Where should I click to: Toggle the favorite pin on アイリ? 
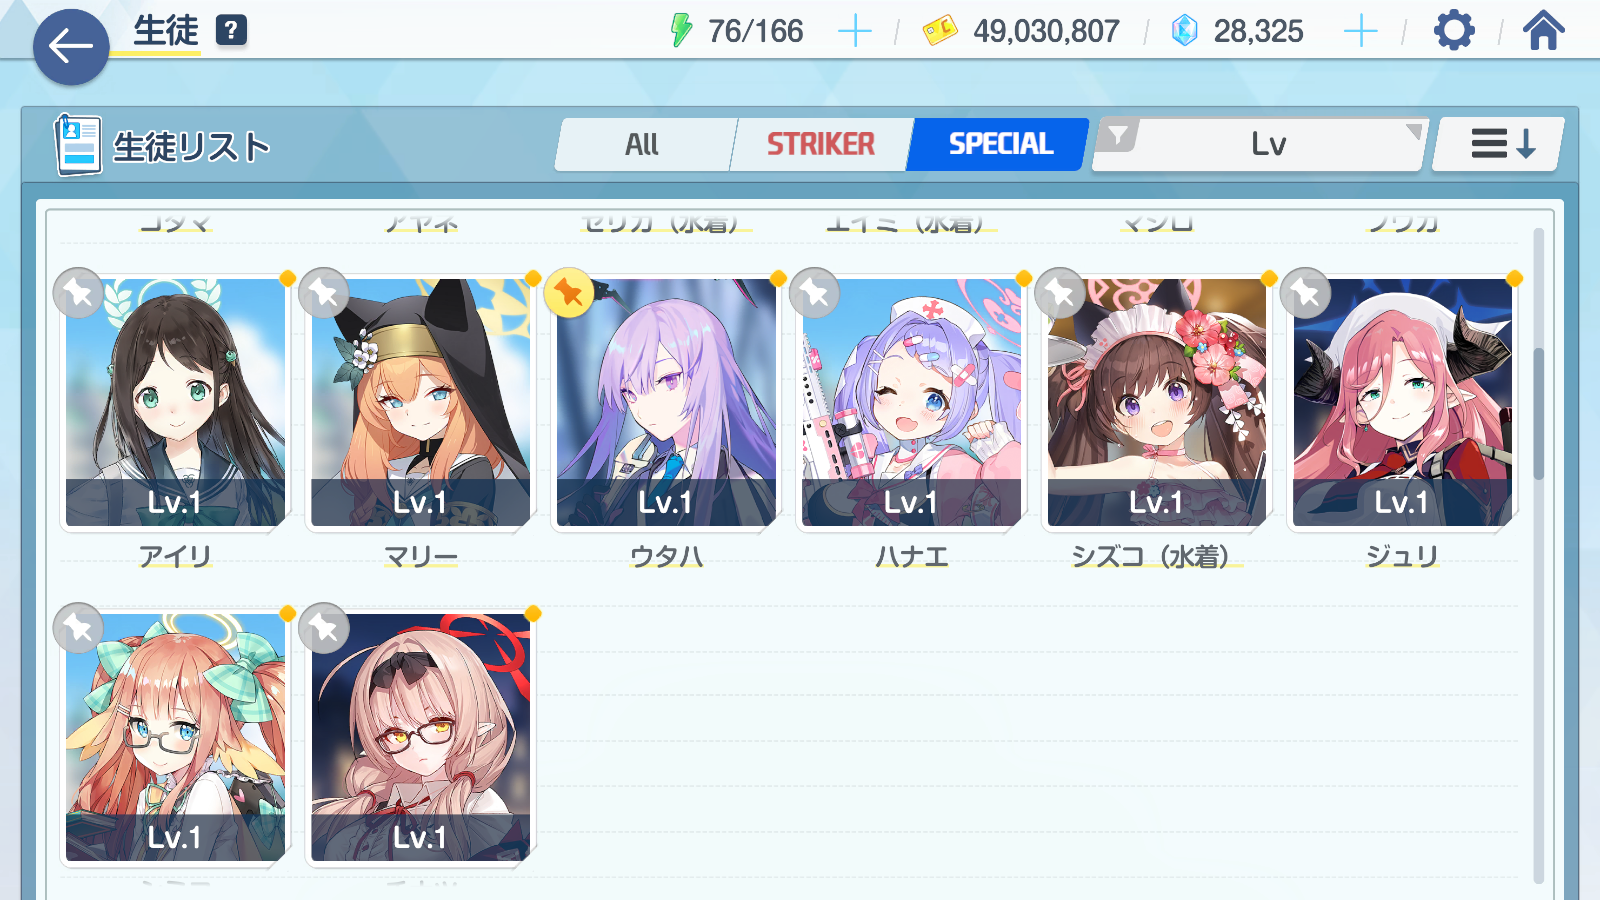point(78,293)
